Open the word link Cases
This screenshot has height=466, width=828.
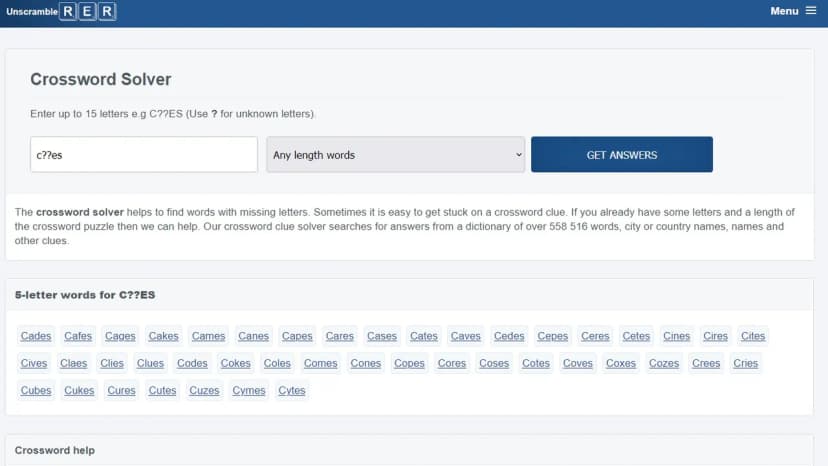pos(382,336)
